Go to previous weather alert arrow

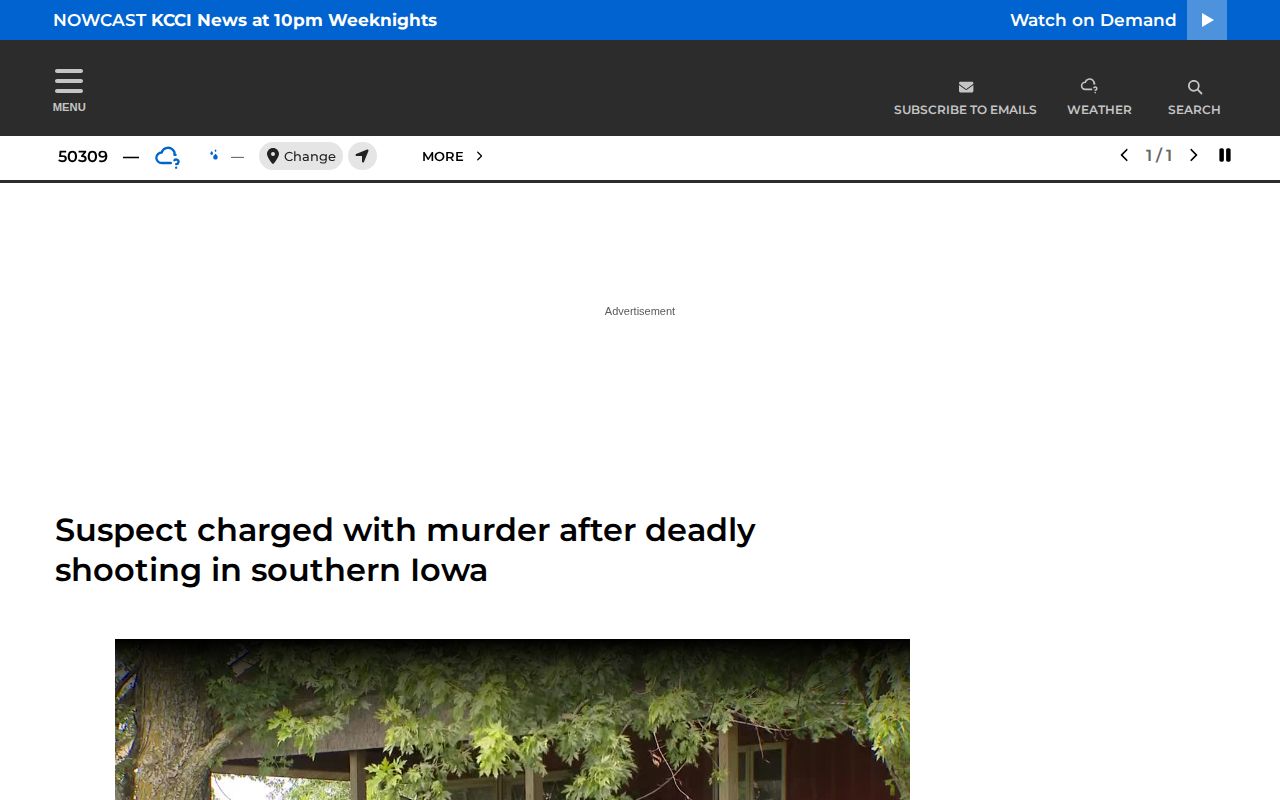point(1124,155)
